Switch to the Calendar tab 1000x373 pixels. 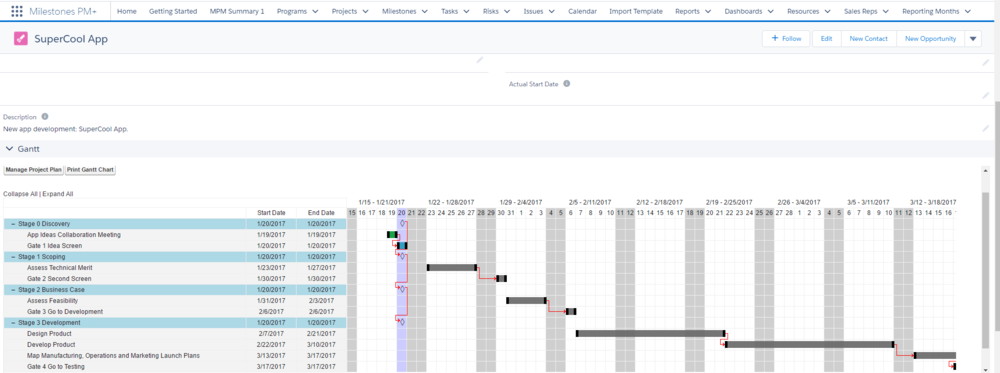pos(582,11)
